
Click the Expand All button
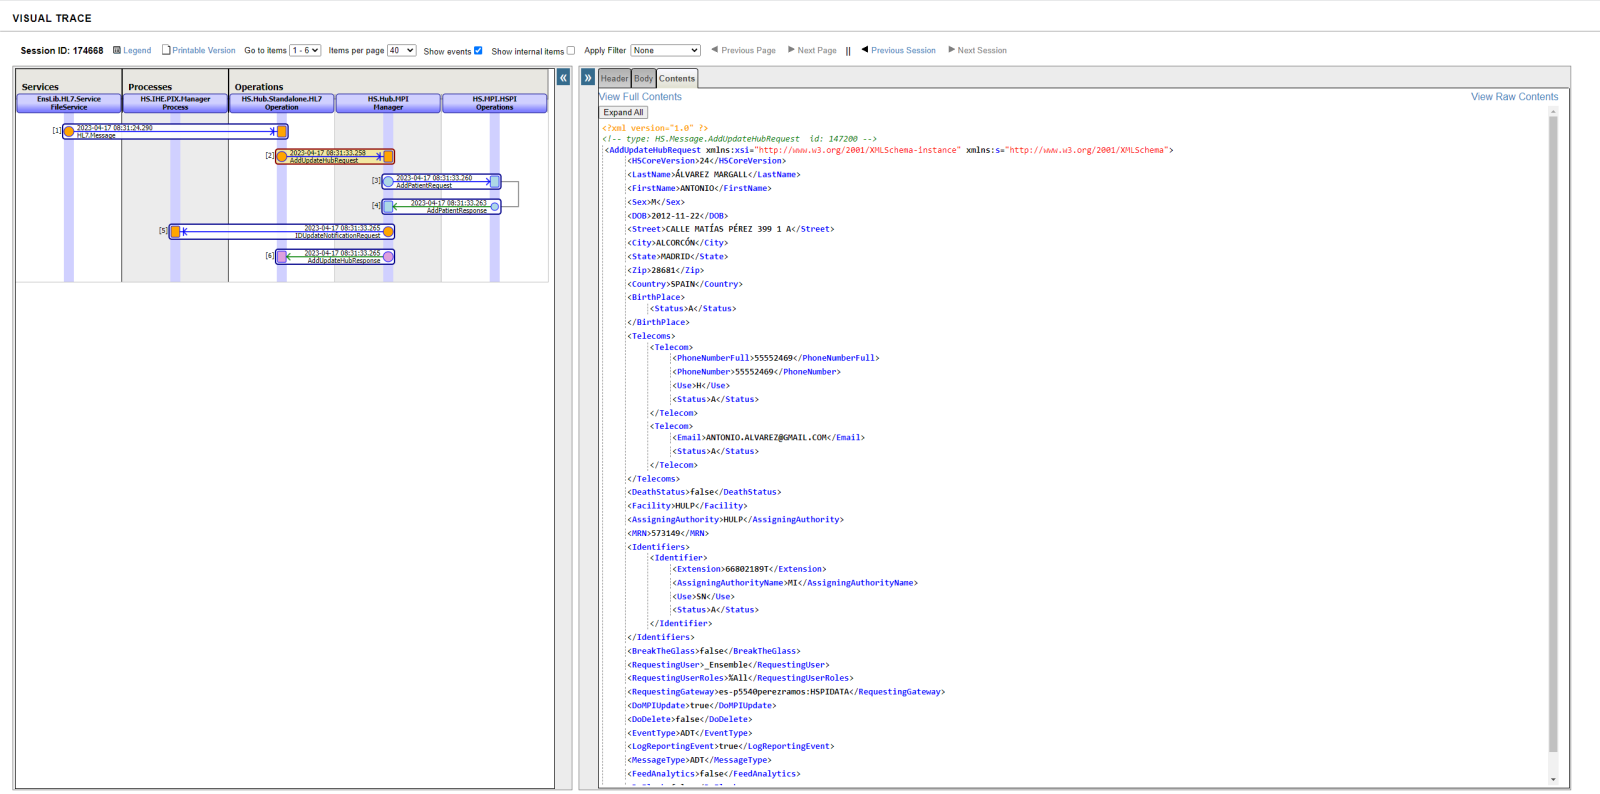(x=623, y=113)
